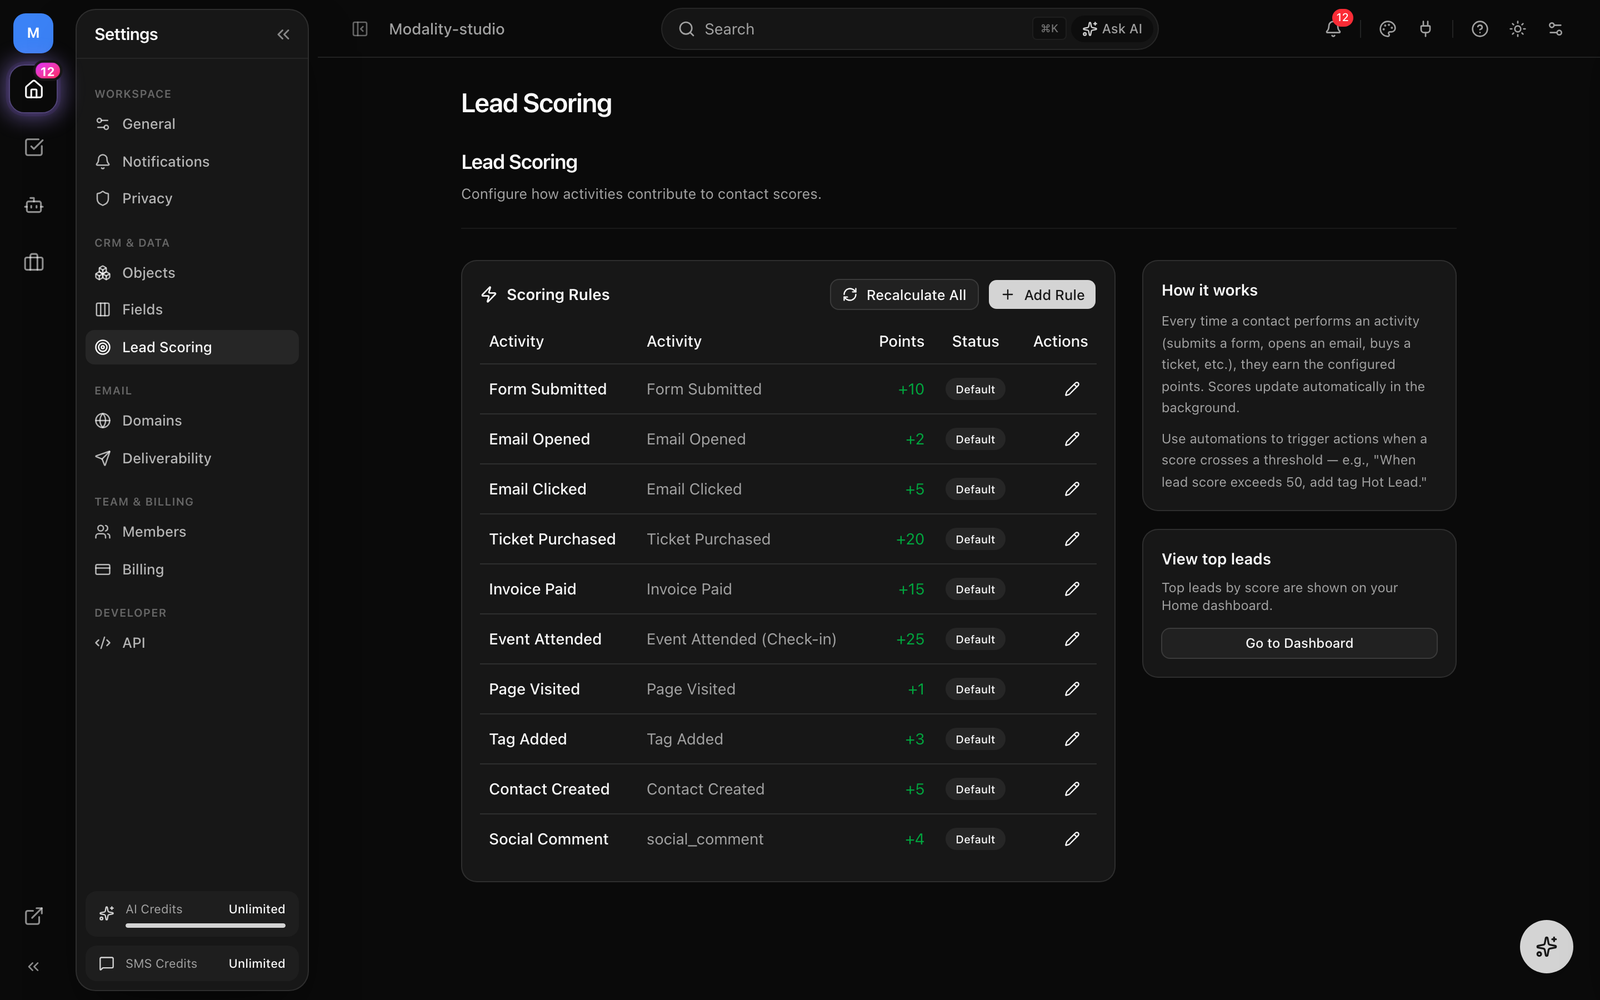The height and width of the screenshot is (1000, 1600).
Task: Open the integrations plug icon
Action: pyautogui.click(x=1425, y=29)
